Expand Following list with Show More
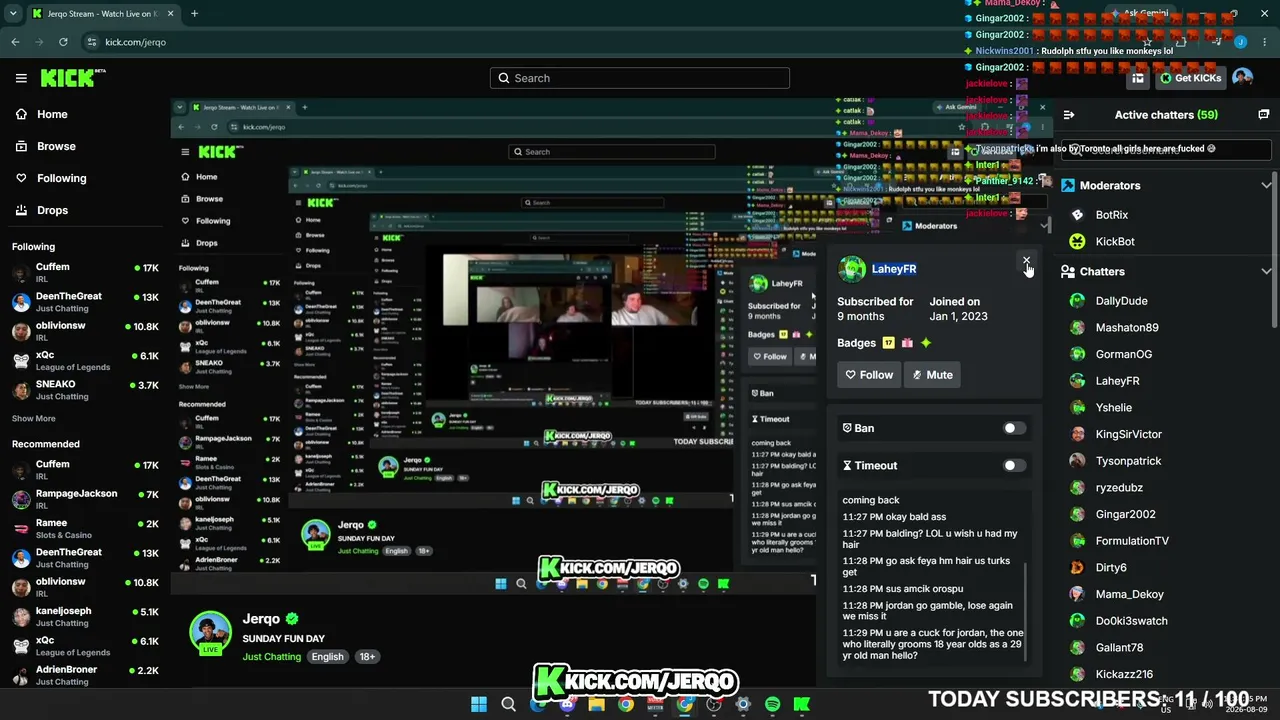The width and height of the screenshot is (1280, 720). (x=34, y=418)
